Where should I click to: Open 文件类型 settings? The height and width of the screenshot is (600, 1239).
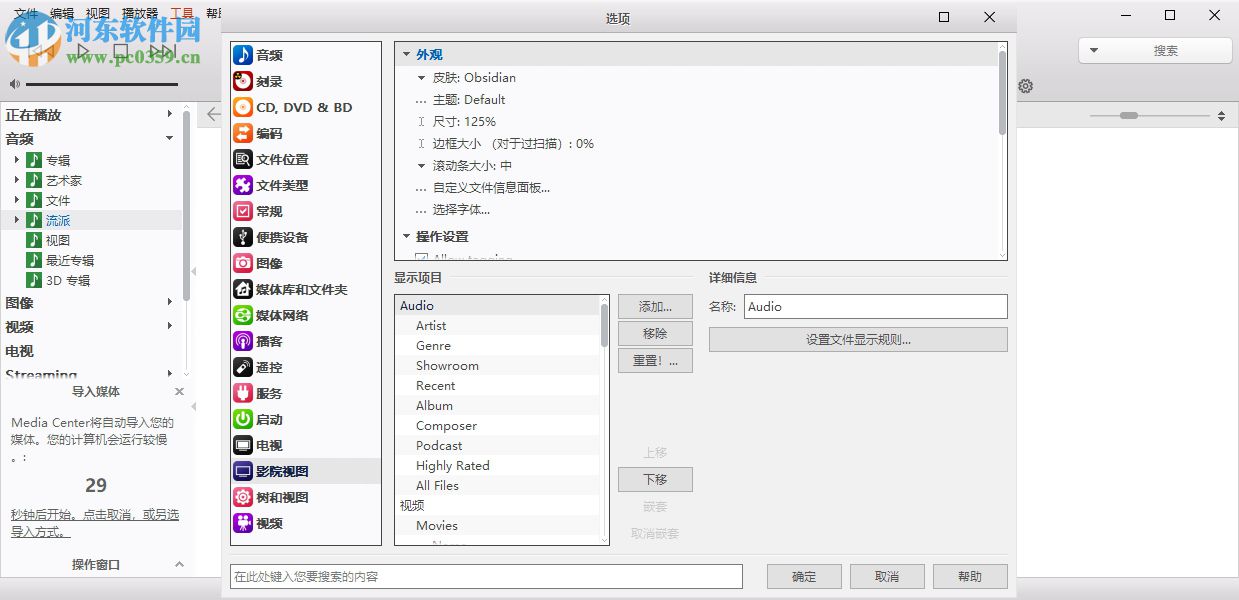243,185
